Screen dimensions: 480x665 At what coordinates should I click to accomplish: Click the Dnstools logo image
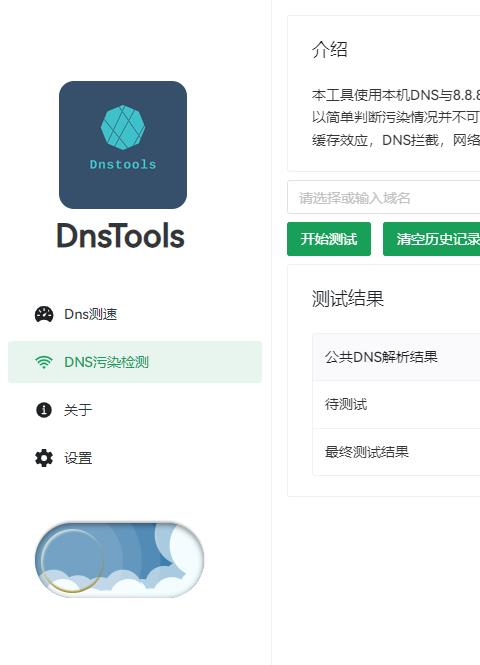pos(123,145)
